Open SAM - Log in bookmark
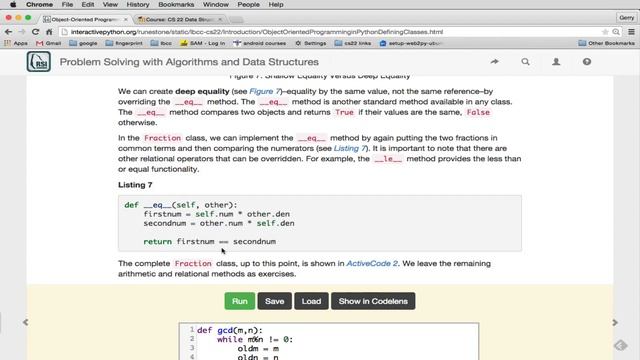This screenshot has width=640, height=360. [202, 43]
